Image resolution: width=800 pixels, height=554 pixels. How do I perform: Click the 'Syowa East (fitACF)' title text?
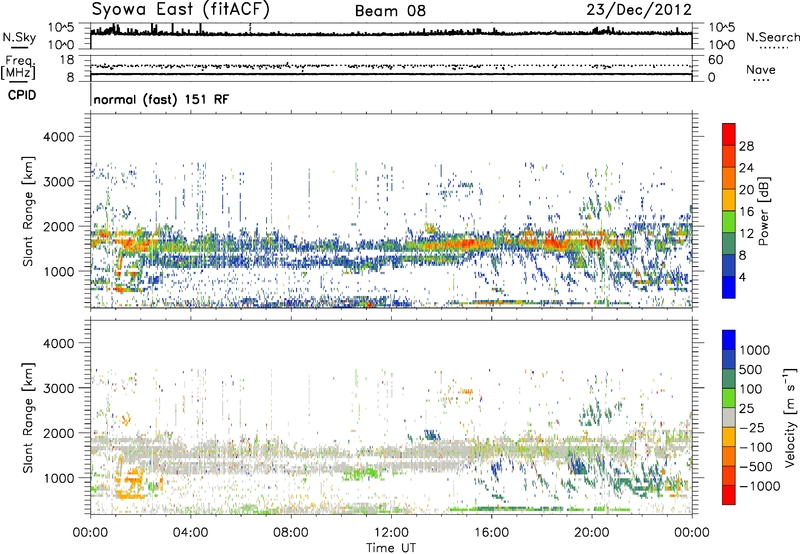pyautogui.click(x=180, y=9)
